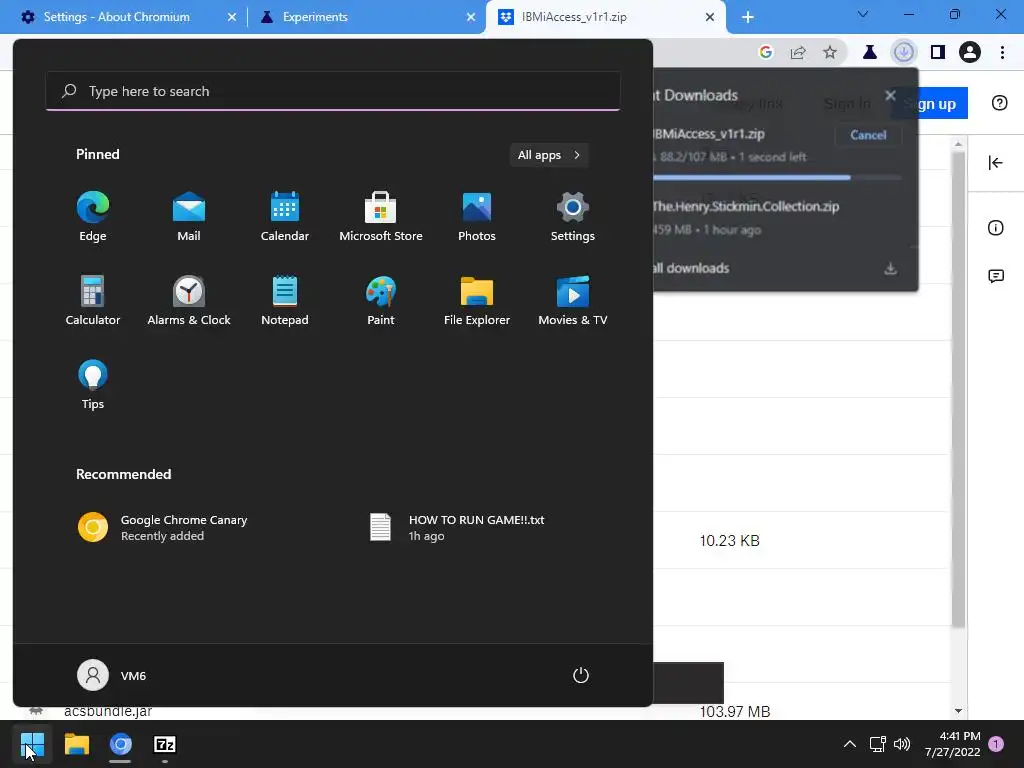Close the Experiments tab
Image resolution: width=1024 pixels, height=768 pixels.
click(x=471, y=17)
